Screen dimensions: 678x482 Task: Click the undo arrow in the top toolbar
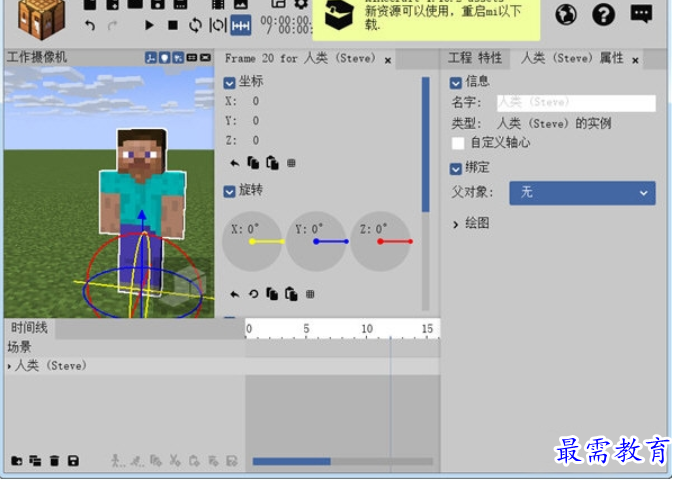90,26
